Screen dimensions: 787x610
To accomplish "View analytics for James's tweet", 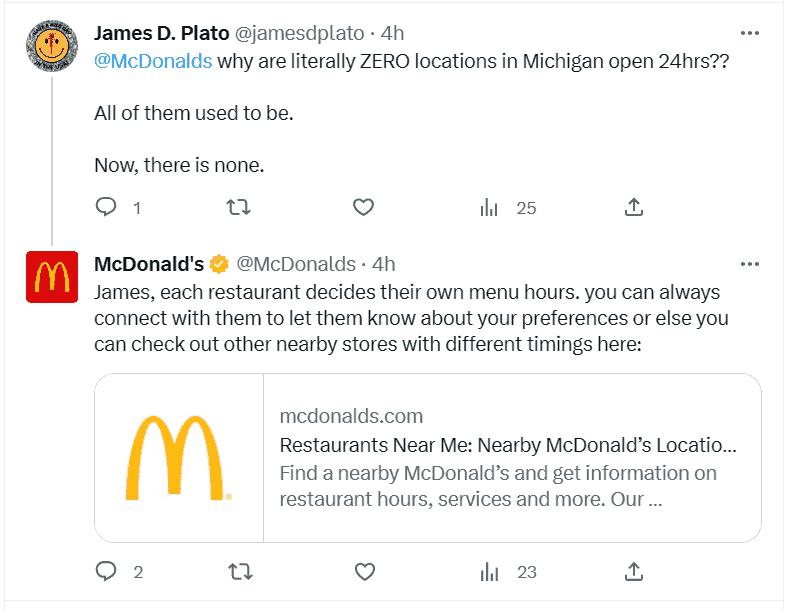I will tap(490, 208).
